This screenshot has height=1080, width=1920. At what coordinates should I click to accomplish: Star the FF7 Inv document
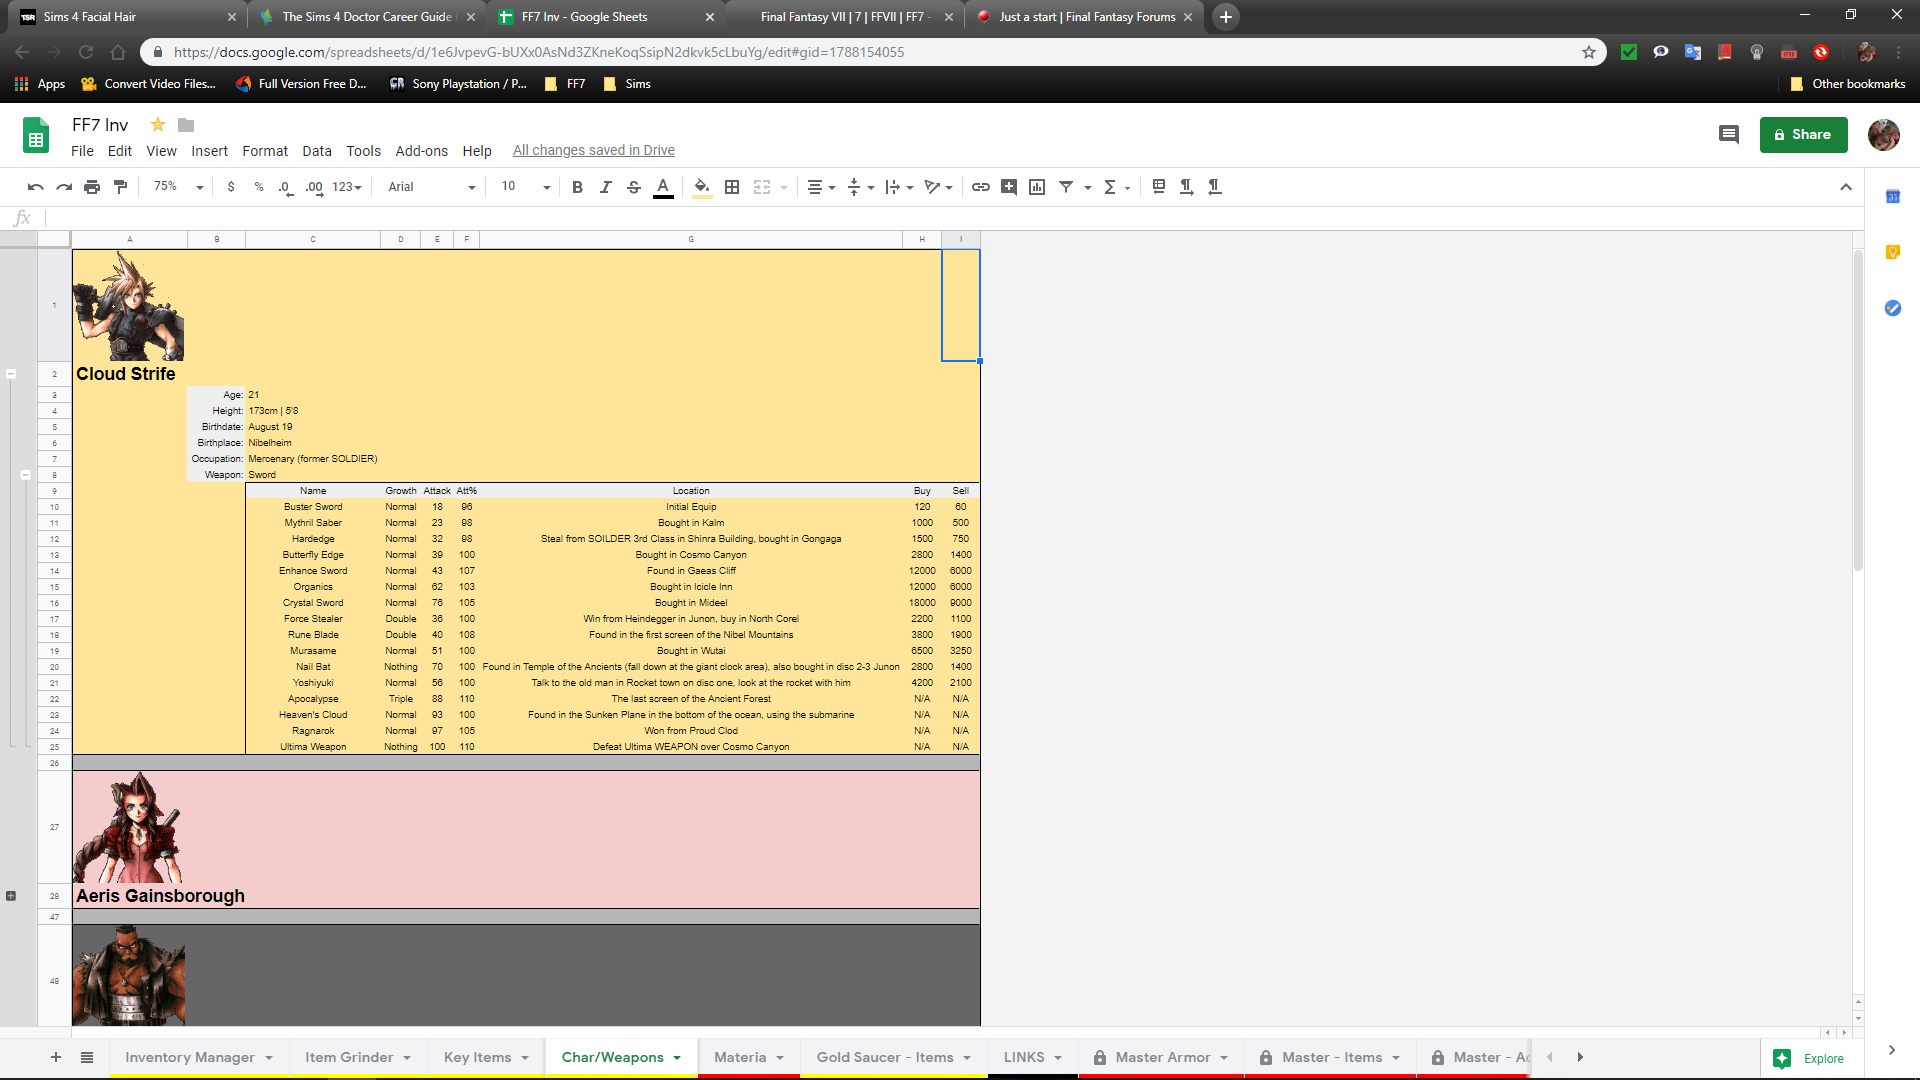click(157, 125)
